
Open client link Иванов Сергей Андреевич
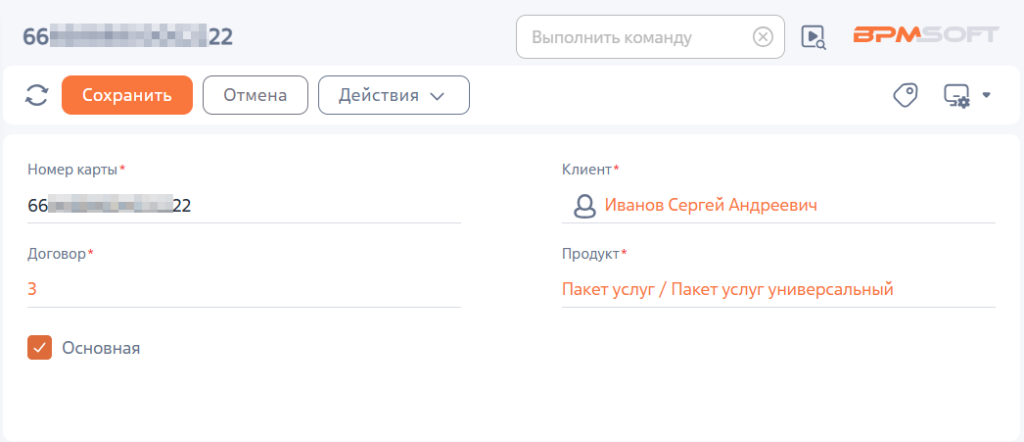coord(711,206)
